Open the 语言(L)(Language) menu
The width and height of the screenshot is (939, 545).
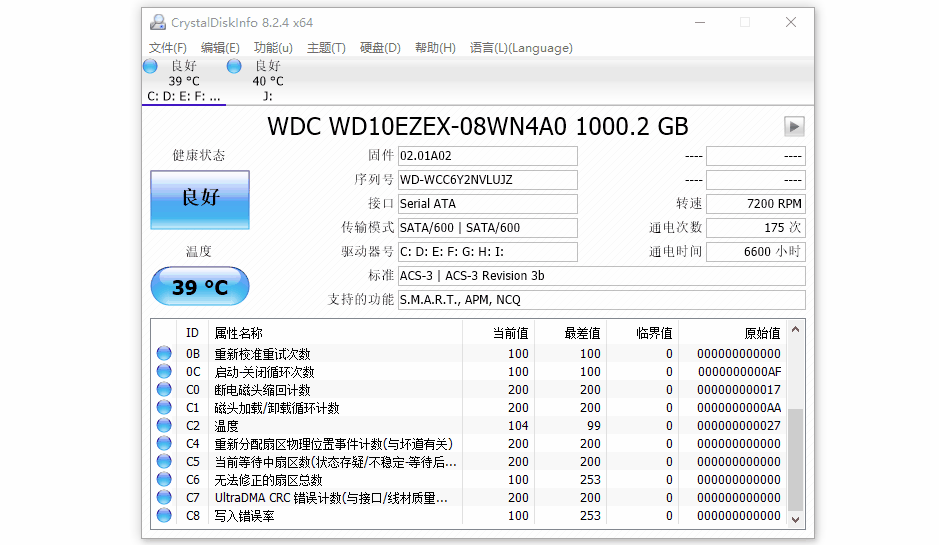521,48
